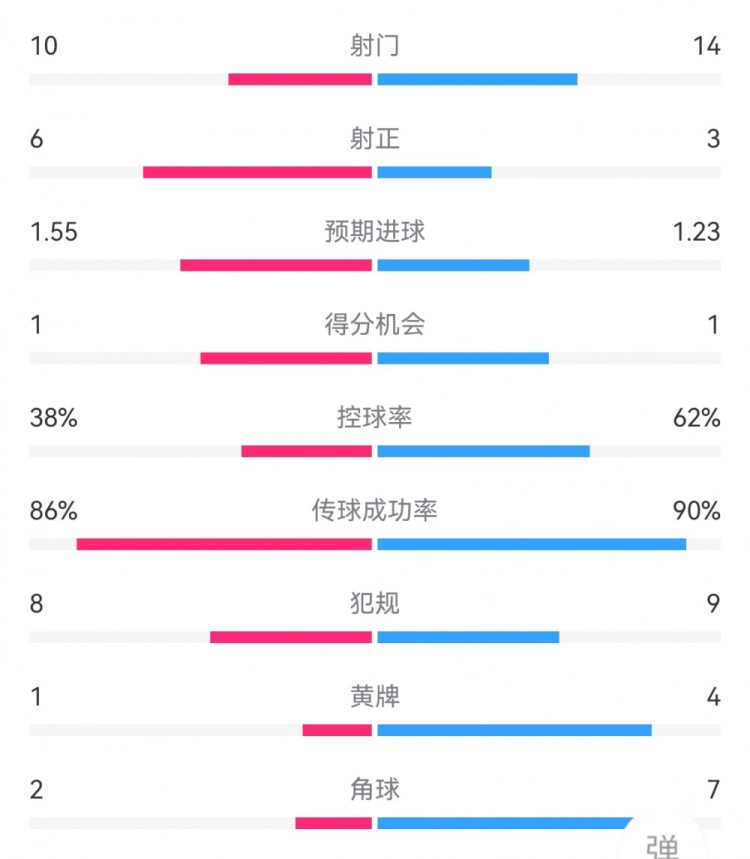Select the 射正 stat label

coord(375,138)
